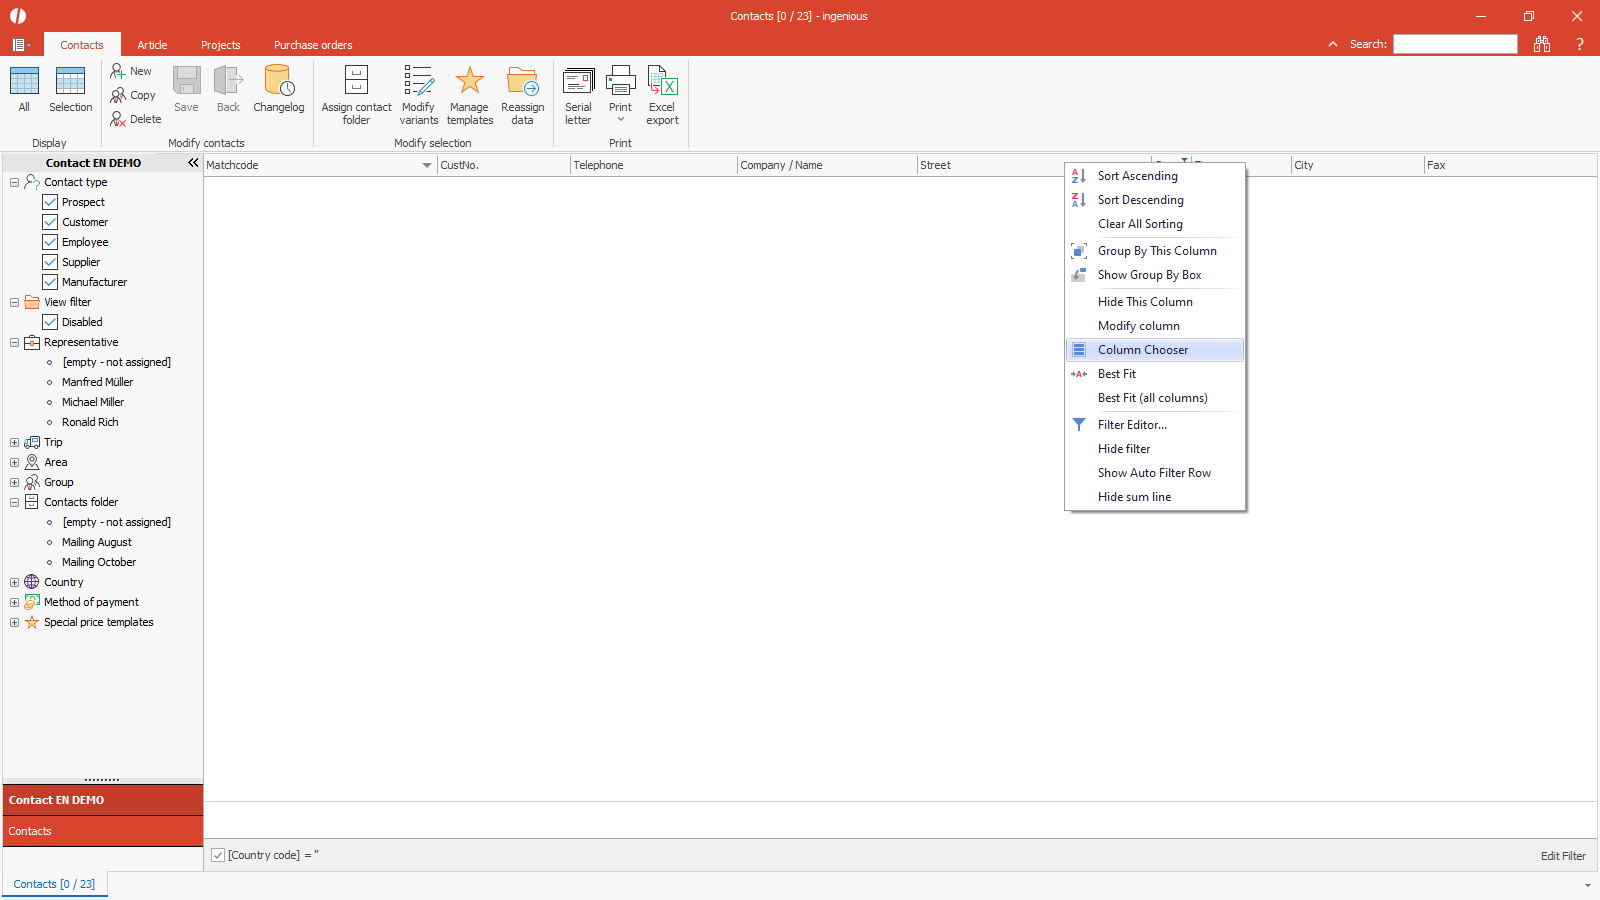This screenshot has width=1600, height=900.
Task: Click the Modify variants icon
Action: click(418, 82)
